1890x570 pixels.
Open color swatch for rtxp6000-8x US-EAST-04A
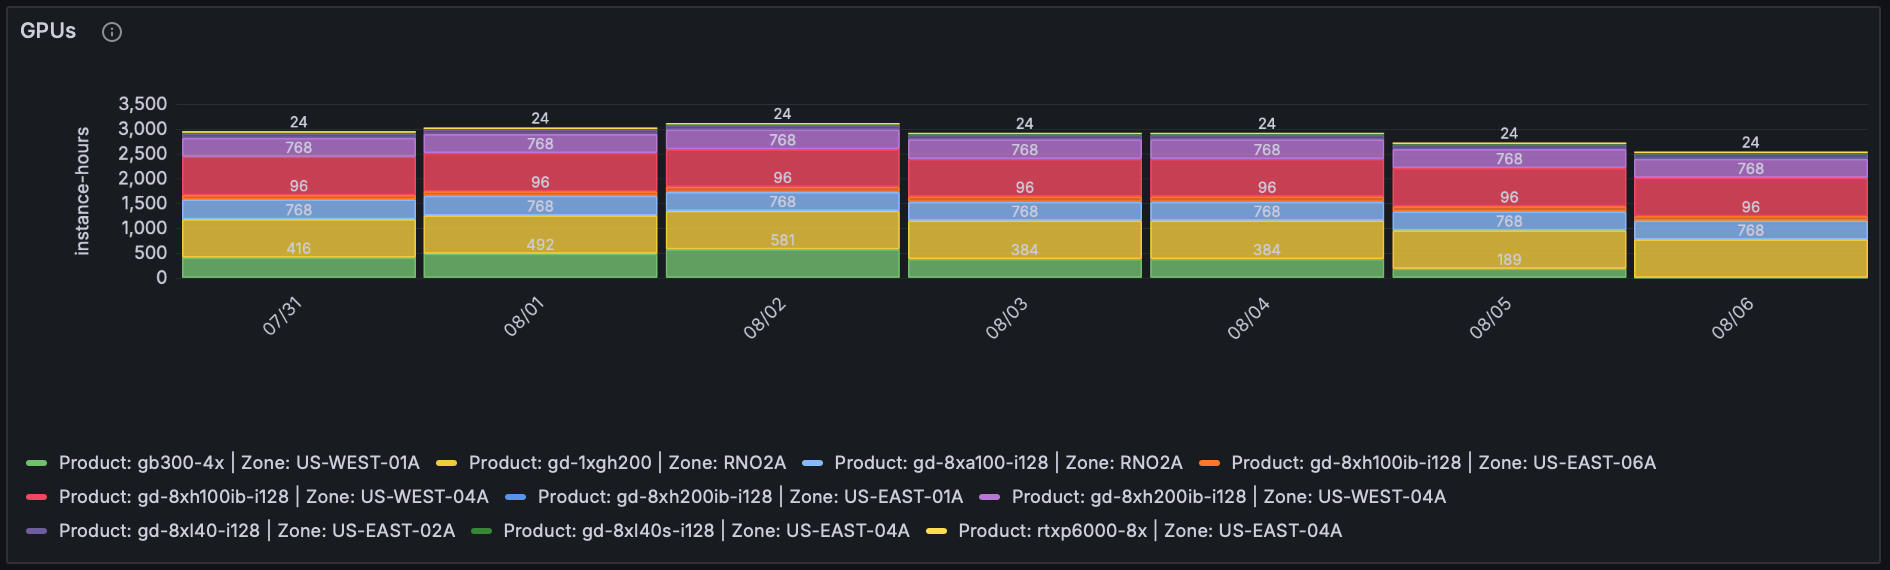pyautogui.click(x=936, y=531)
